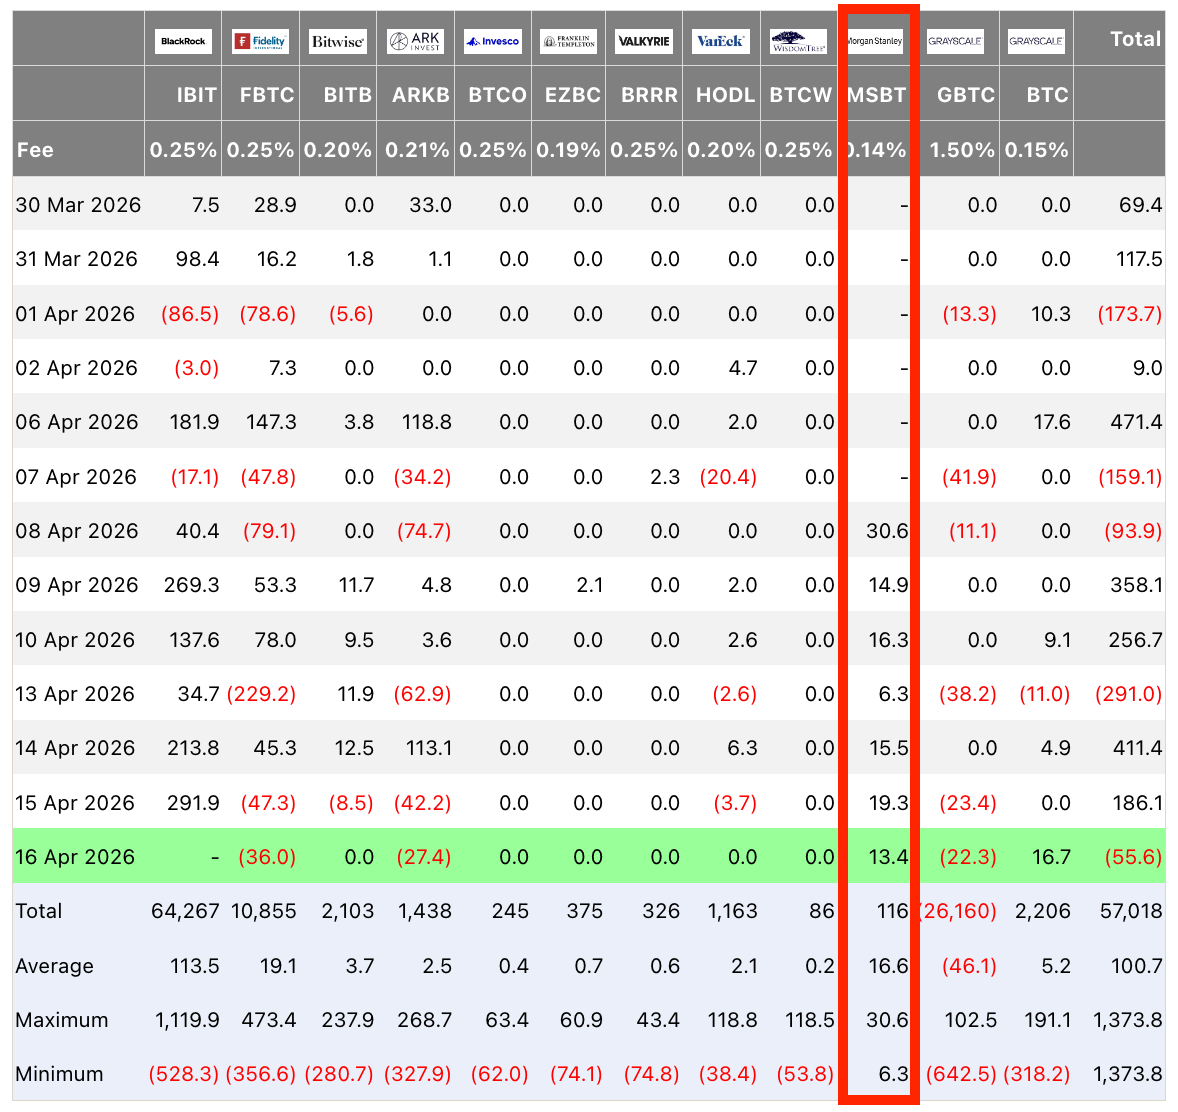Click the VanEck logo above HODL
1178x1112 pixels.
click(x=720, y=41)
